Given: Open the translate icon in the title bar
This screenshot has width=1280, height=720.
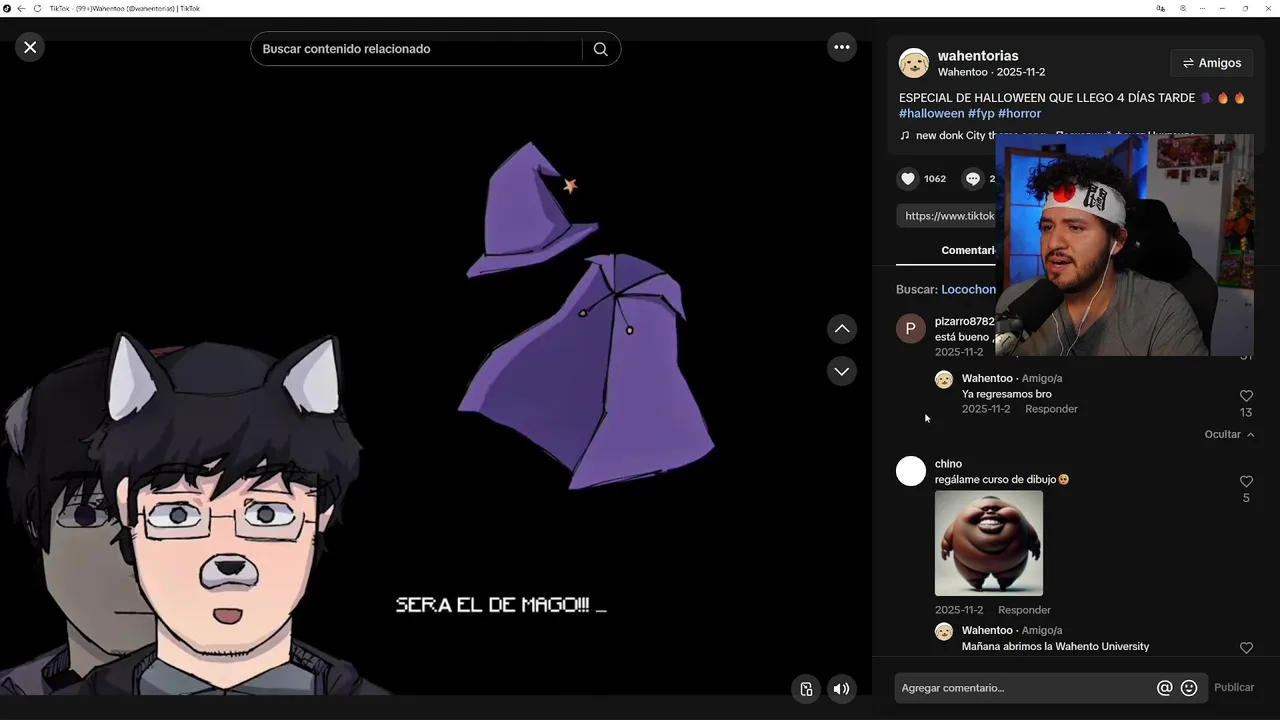Looking at the screenshot, I should click(1160, 8).
